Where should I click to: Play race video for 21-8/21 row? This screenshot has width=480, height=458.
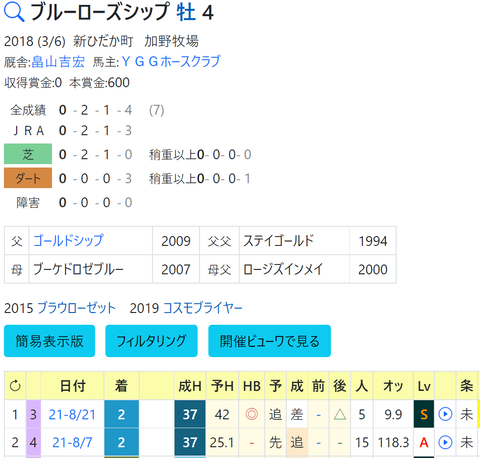pos(445,414)
